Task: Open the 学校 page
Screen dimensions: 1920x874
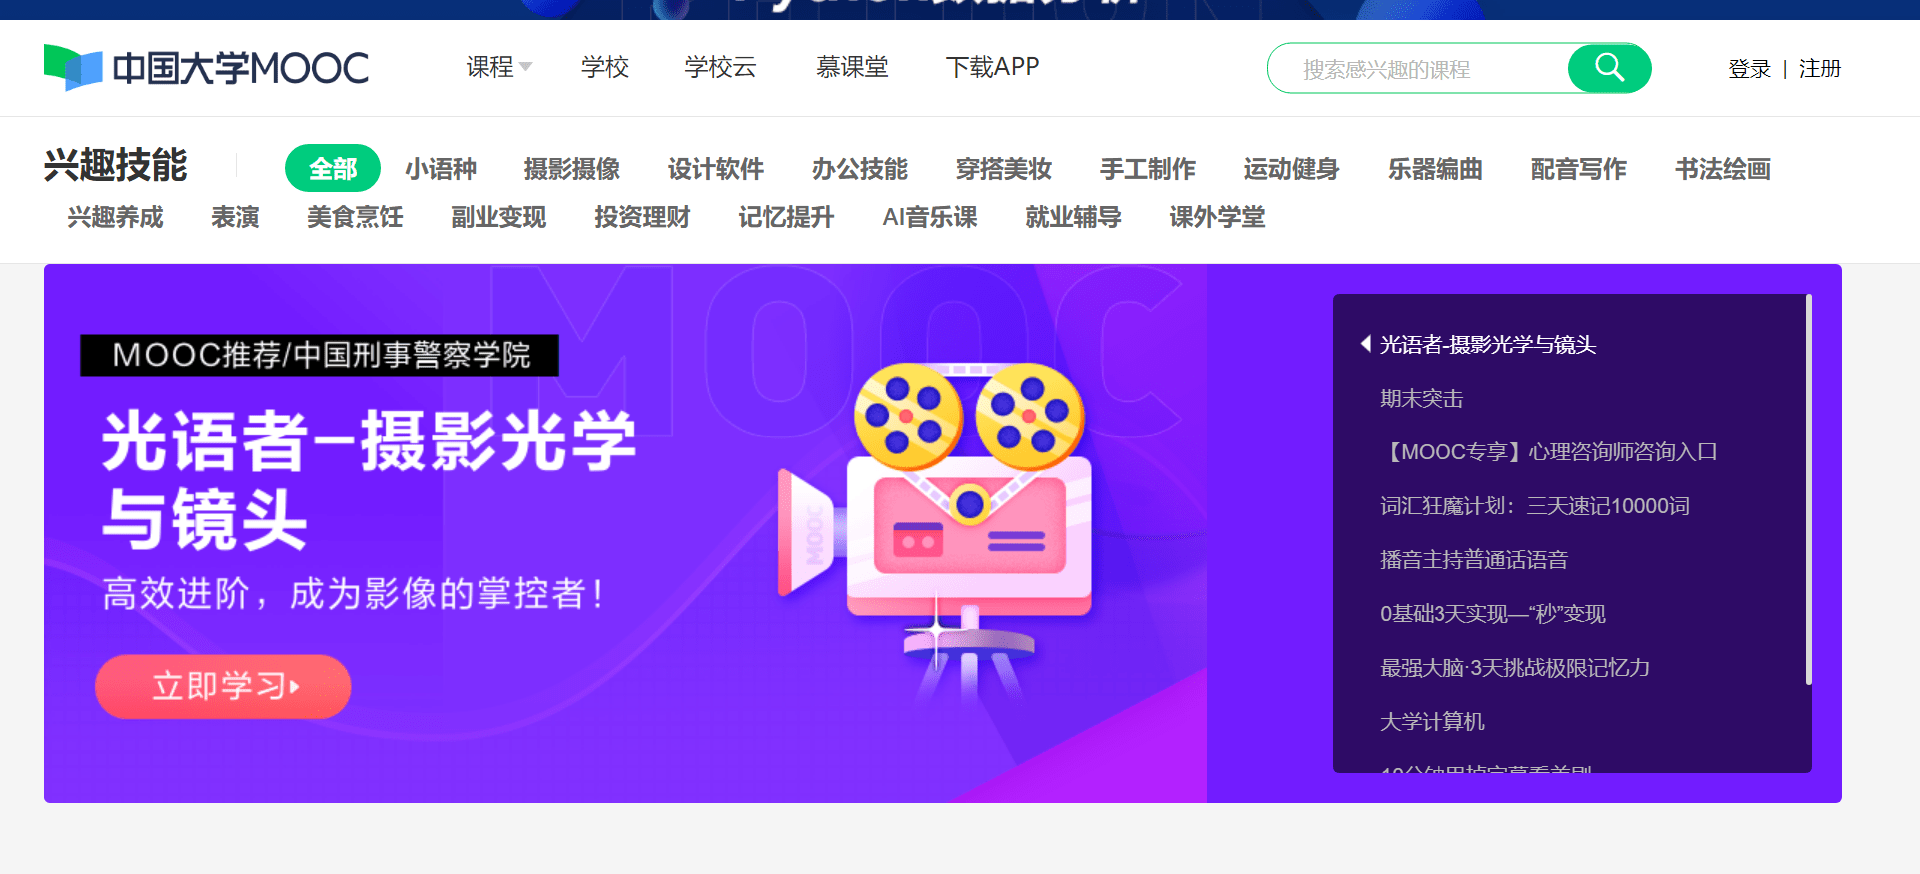Action: coord(604,67)
